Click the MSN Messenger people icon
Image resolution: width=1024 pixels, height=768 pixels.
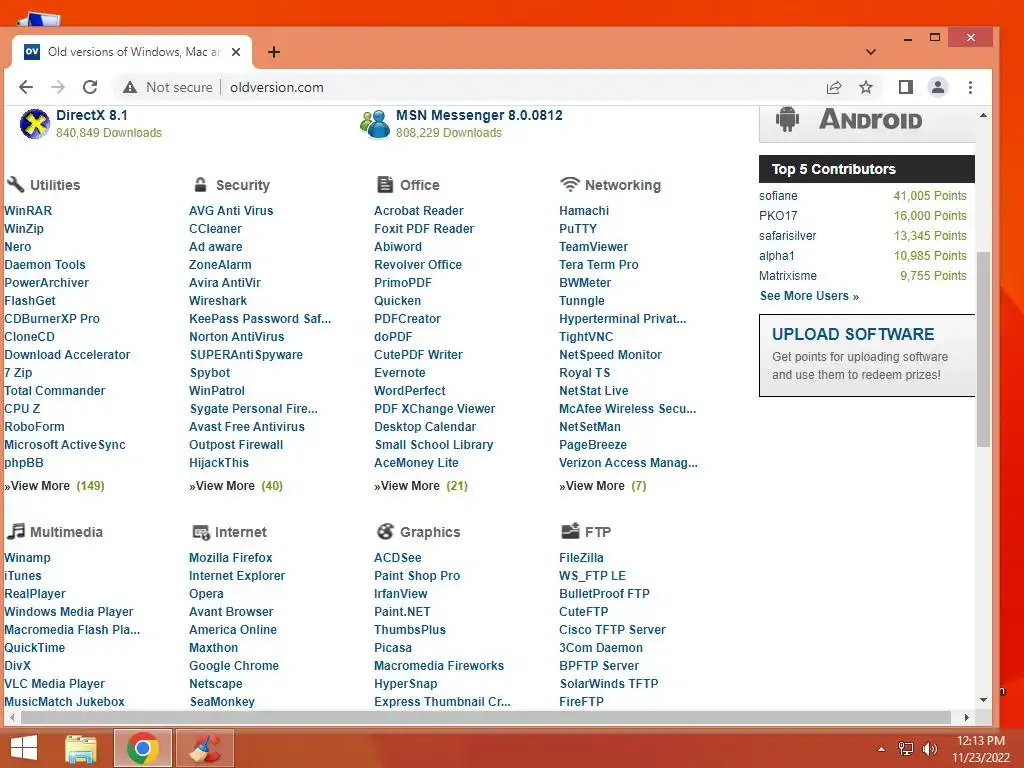pyautogui.click(x=375, y=123)
